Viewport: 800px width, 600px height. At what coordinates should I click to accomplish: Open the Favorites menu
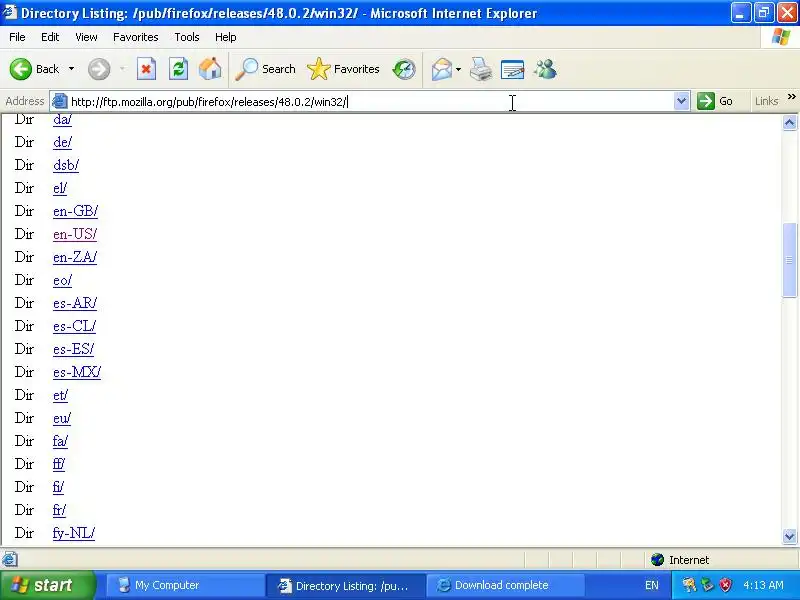(x=136, y=37)
